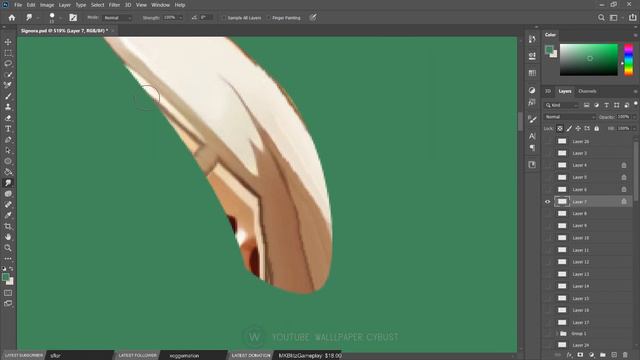This screenshot has height=360, width=640.
Task: Select the Clone Stamp tool
Action: click(x=8, y=107)
